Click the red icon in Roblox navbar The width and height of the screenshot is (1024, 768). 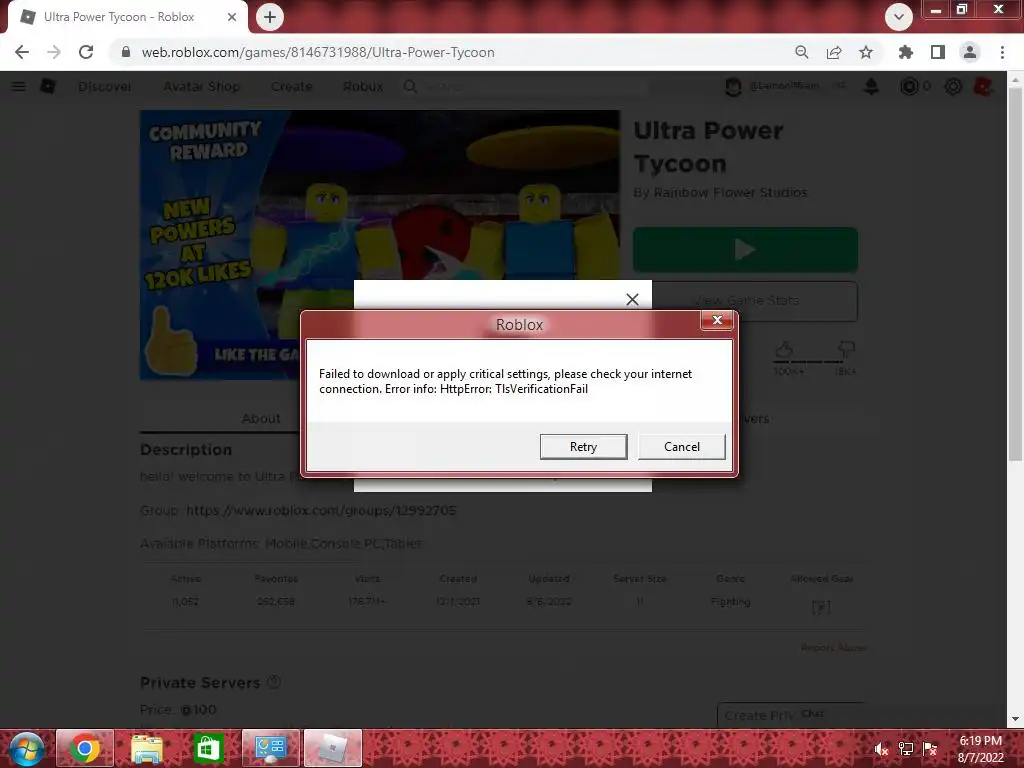click(x=983, y=86)
